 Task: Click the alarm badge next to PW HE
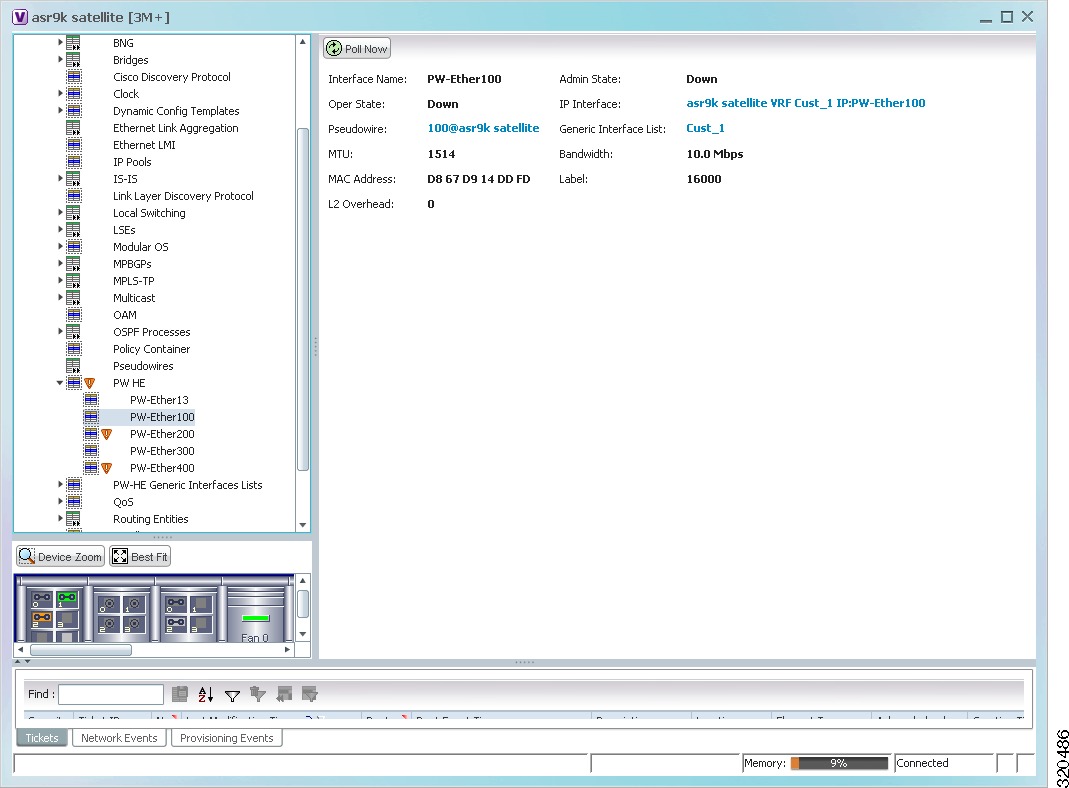pyautogui.click(x=89, y=382)
